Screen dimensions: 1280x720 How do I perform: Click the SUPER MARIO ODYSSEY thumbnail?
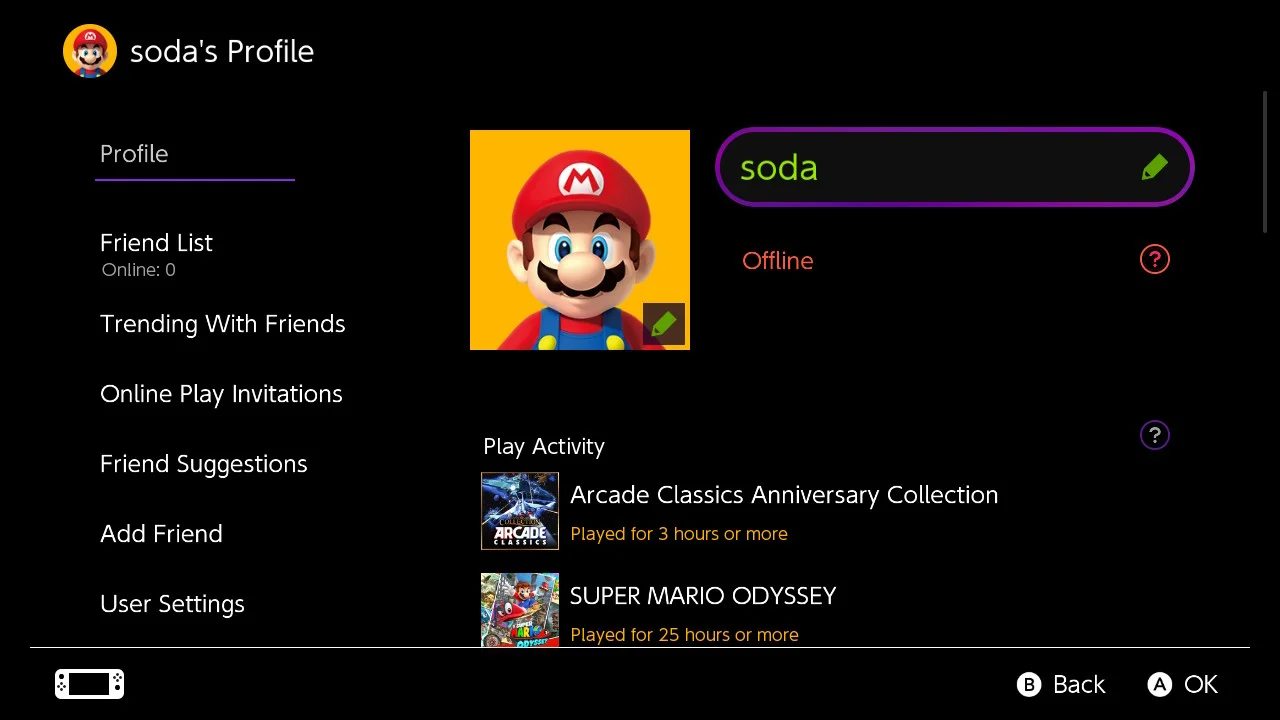pyautogui.click(x=520, y=610)
